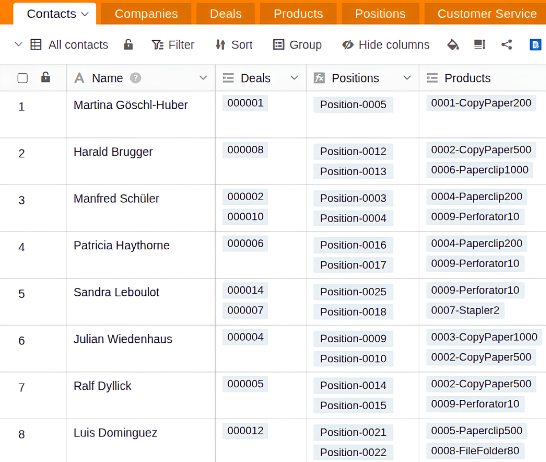Screen dimensions: 546x462
Task: Click deal tag 000014
Action: pos(245,290)
